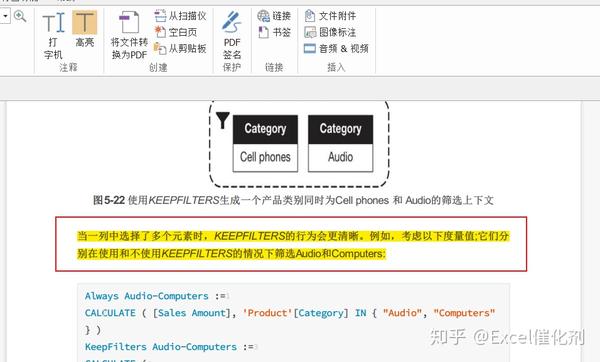600x362 pixels.
Task: Insert a link (链接)
Action: [x=274, y=16]
